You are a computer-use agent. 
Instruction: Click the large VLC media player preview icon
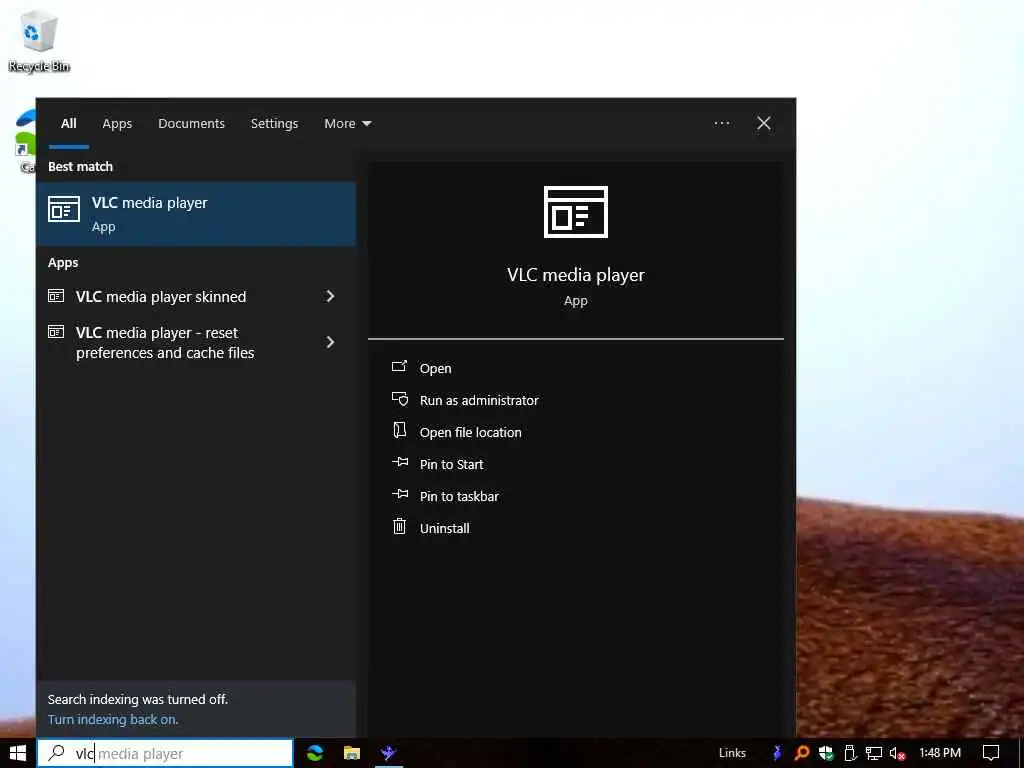pyautogui.click(x=575, y=212)
